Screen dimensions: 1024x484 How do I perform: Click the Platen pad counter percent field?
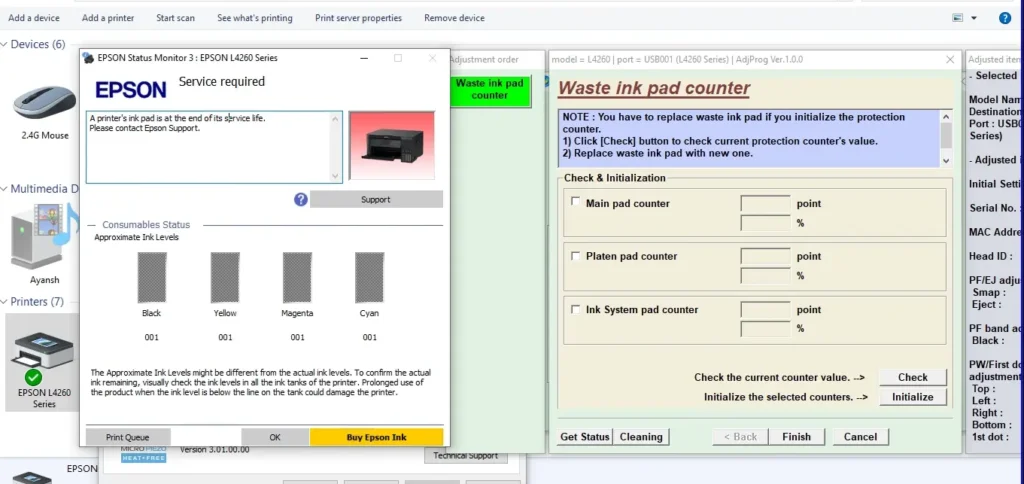coord(765,276)
